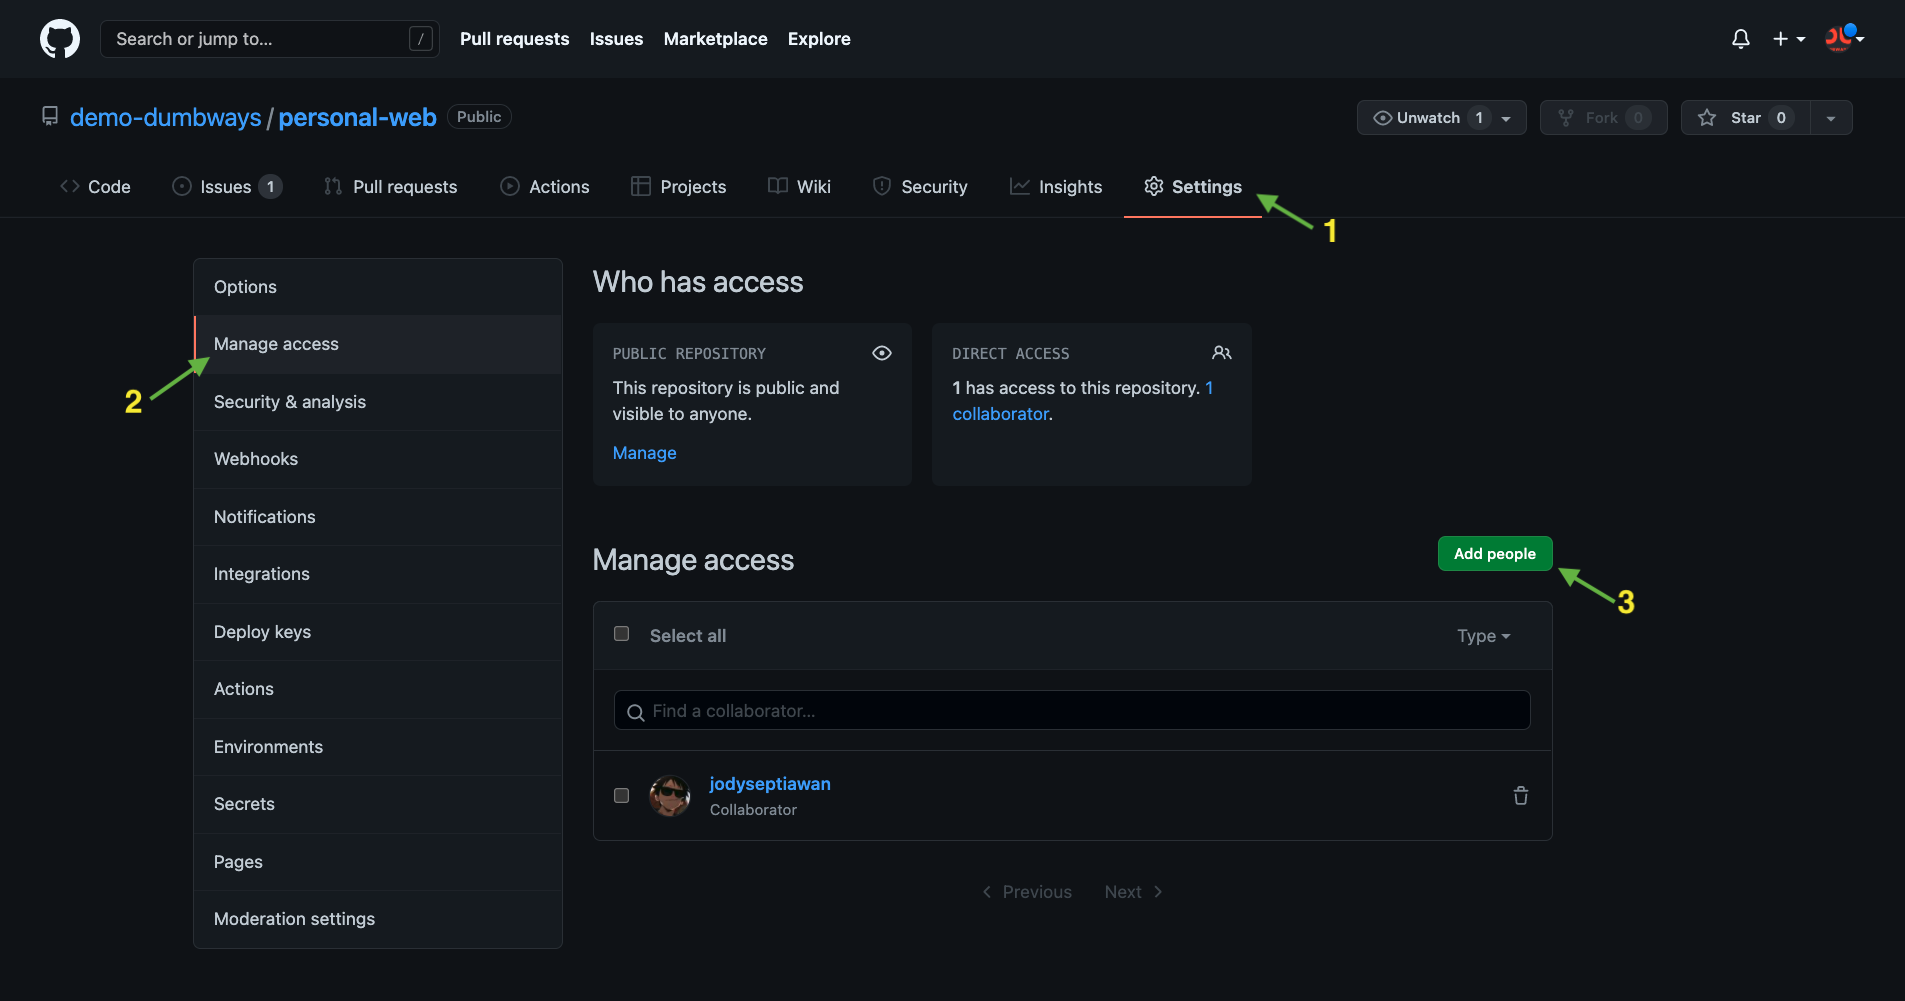Open the GitHub home logo

(60, 39)
